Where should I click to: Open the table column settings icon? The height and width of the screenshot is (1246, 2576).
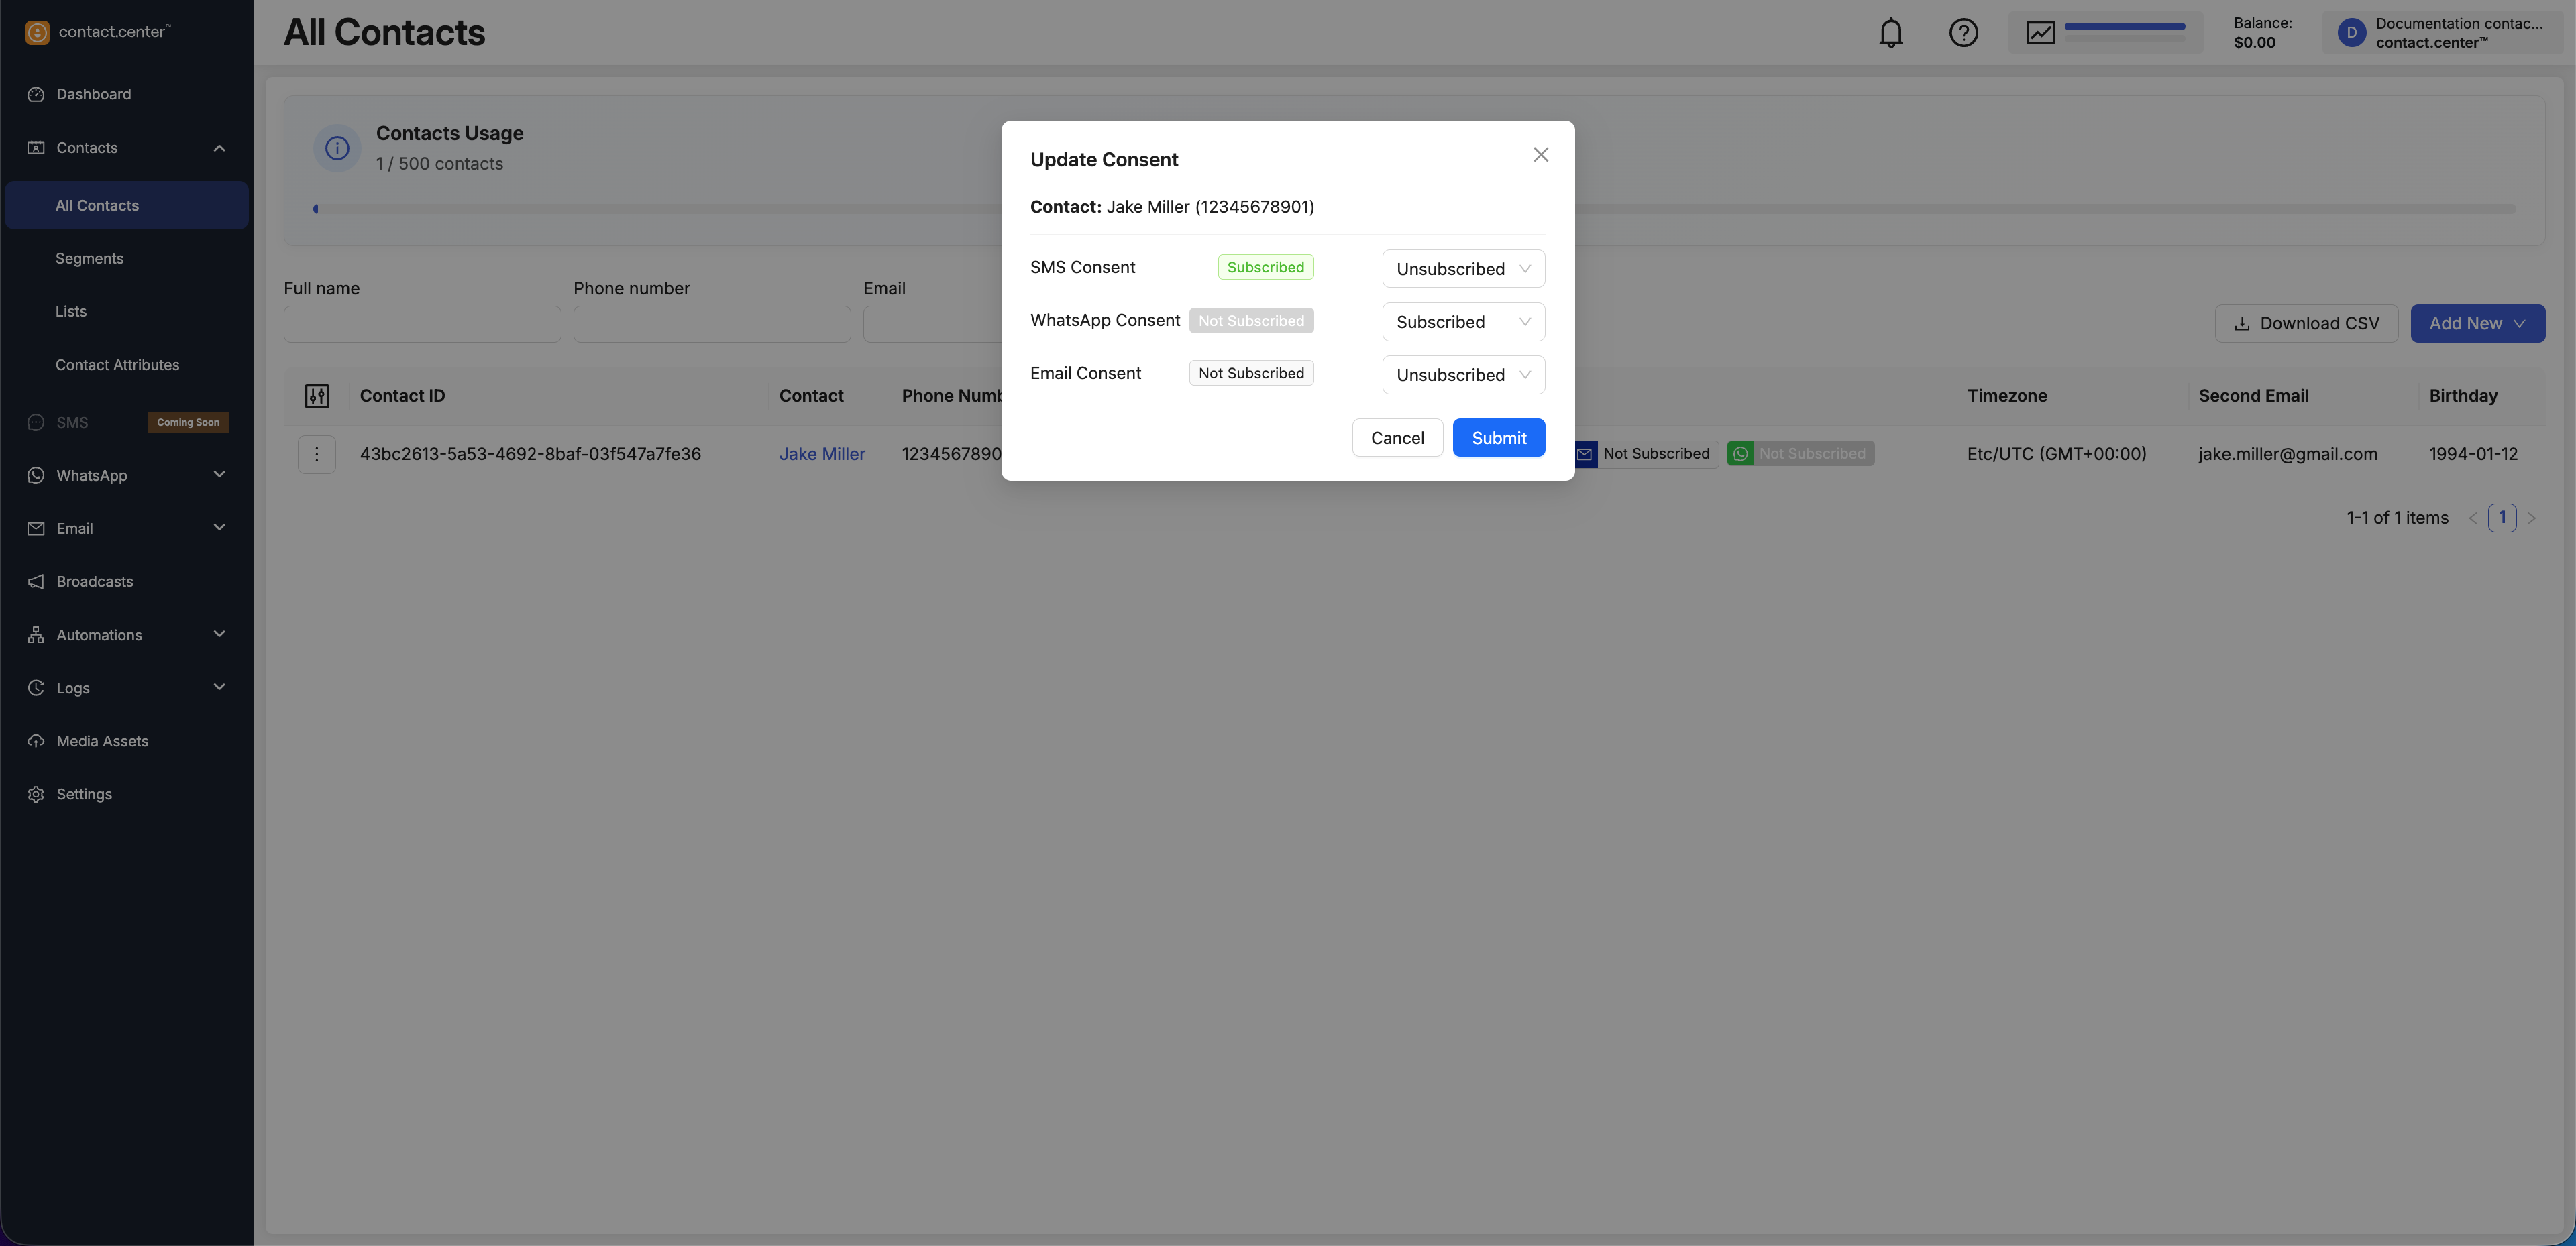click(317, 396)
